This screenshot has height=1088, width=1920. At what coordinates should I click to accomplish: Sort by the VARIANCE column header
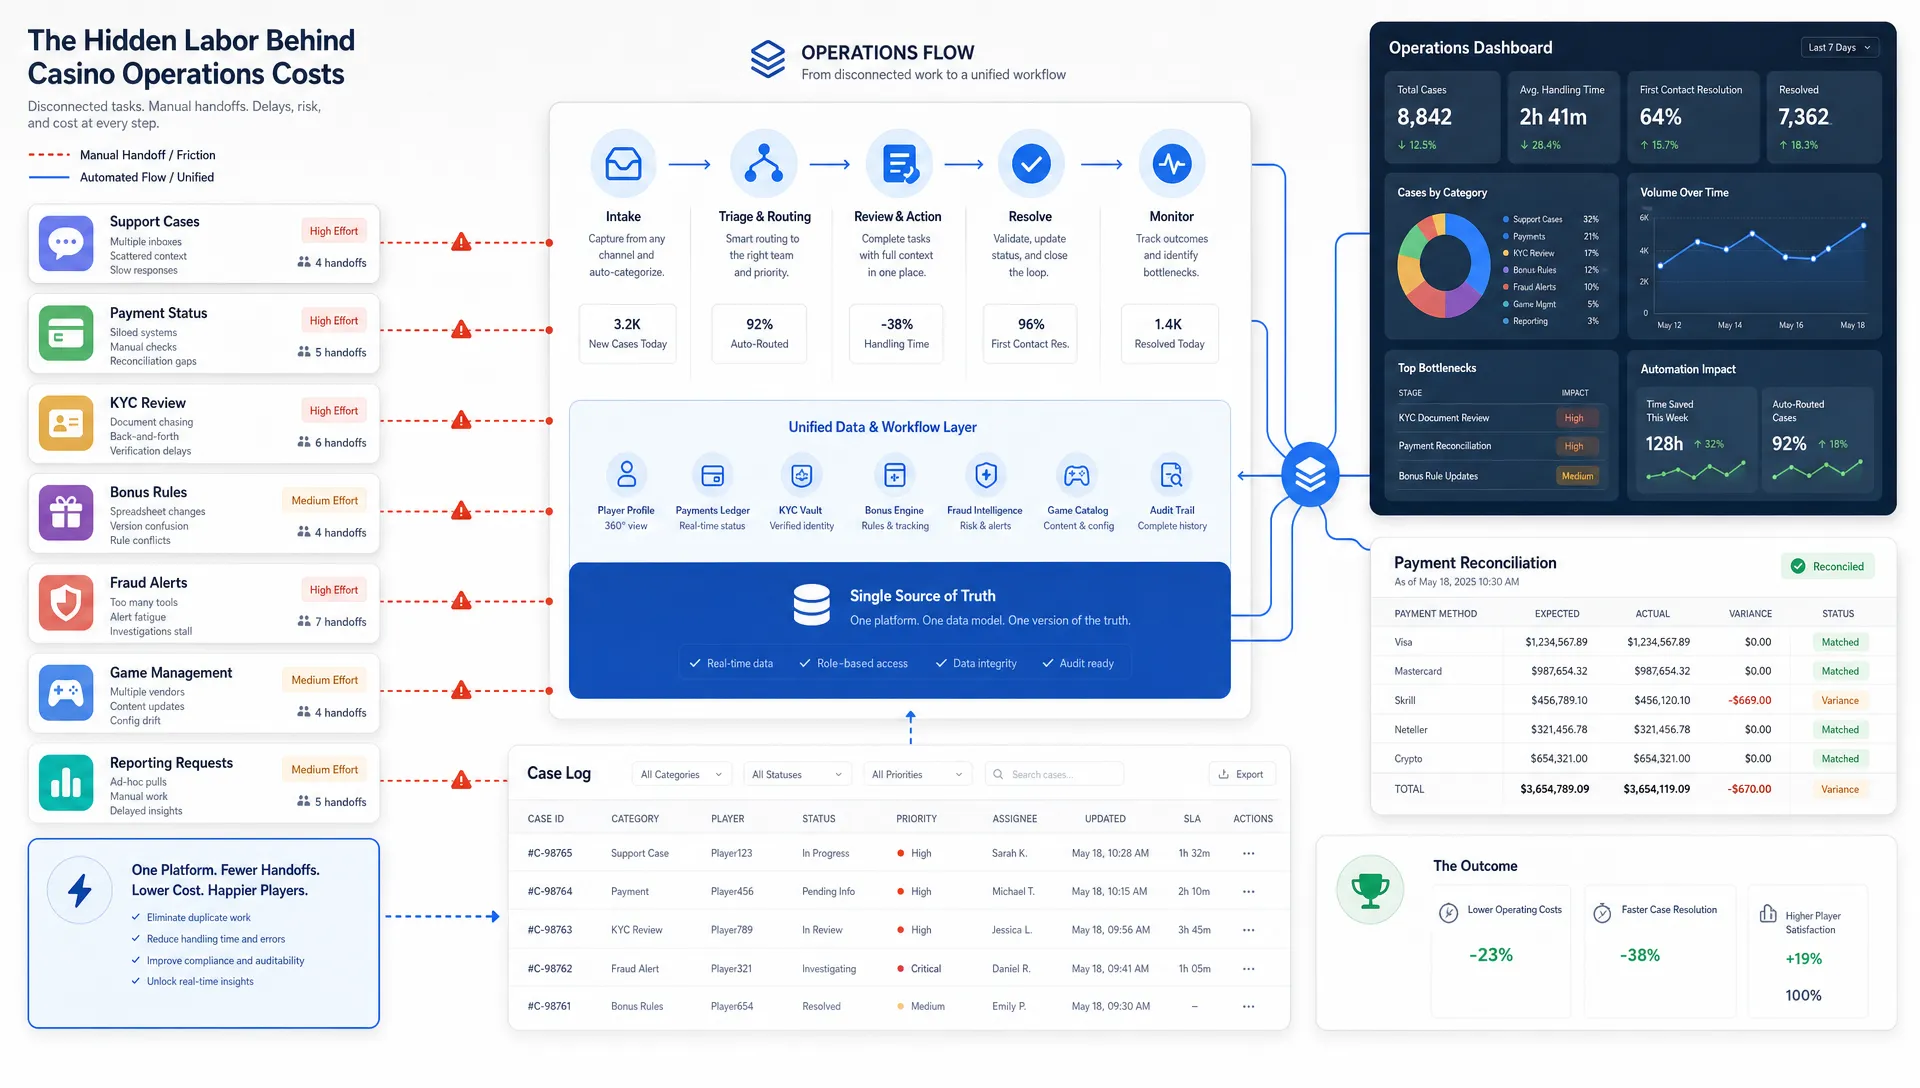point(1750,614)
